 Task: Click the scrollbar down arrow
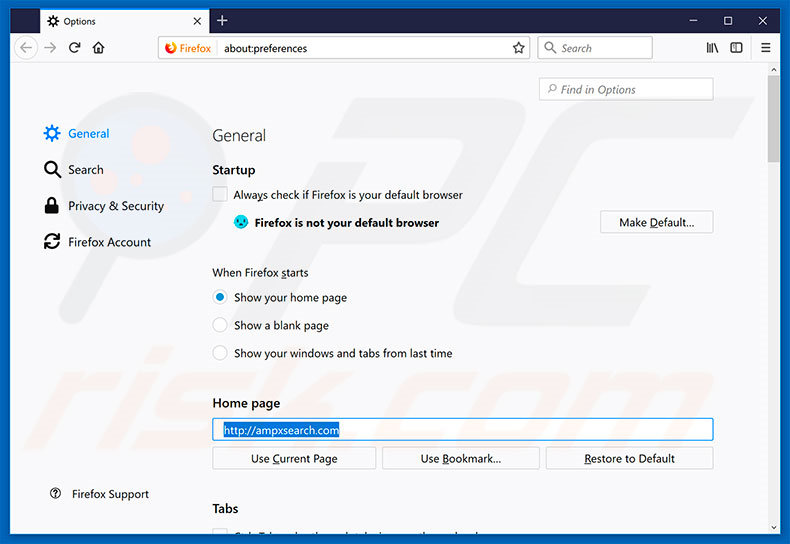click(x=773, y=528)
